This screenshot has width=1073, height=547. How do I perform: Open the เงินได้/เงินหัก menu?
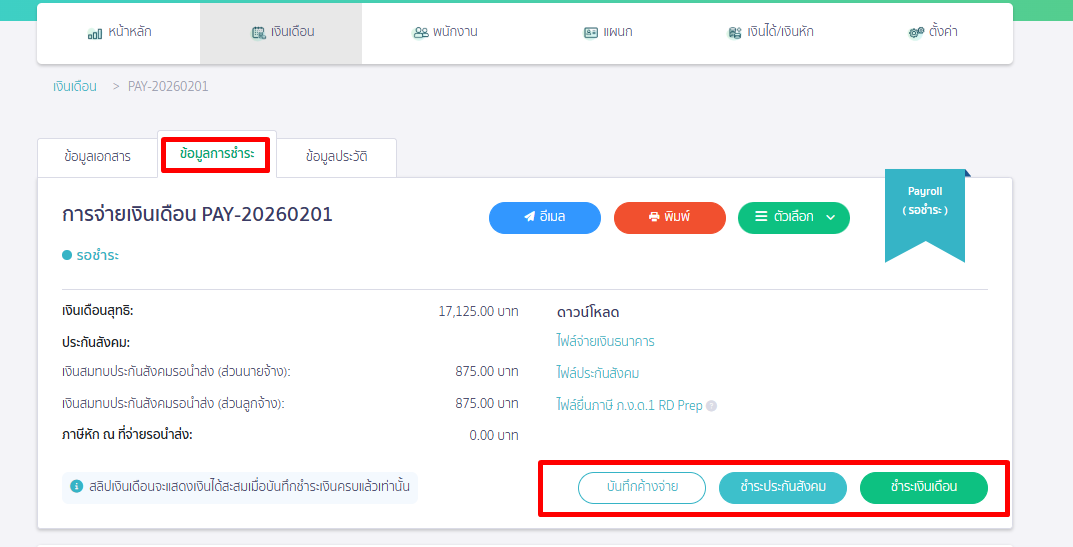tap(770, 33)
